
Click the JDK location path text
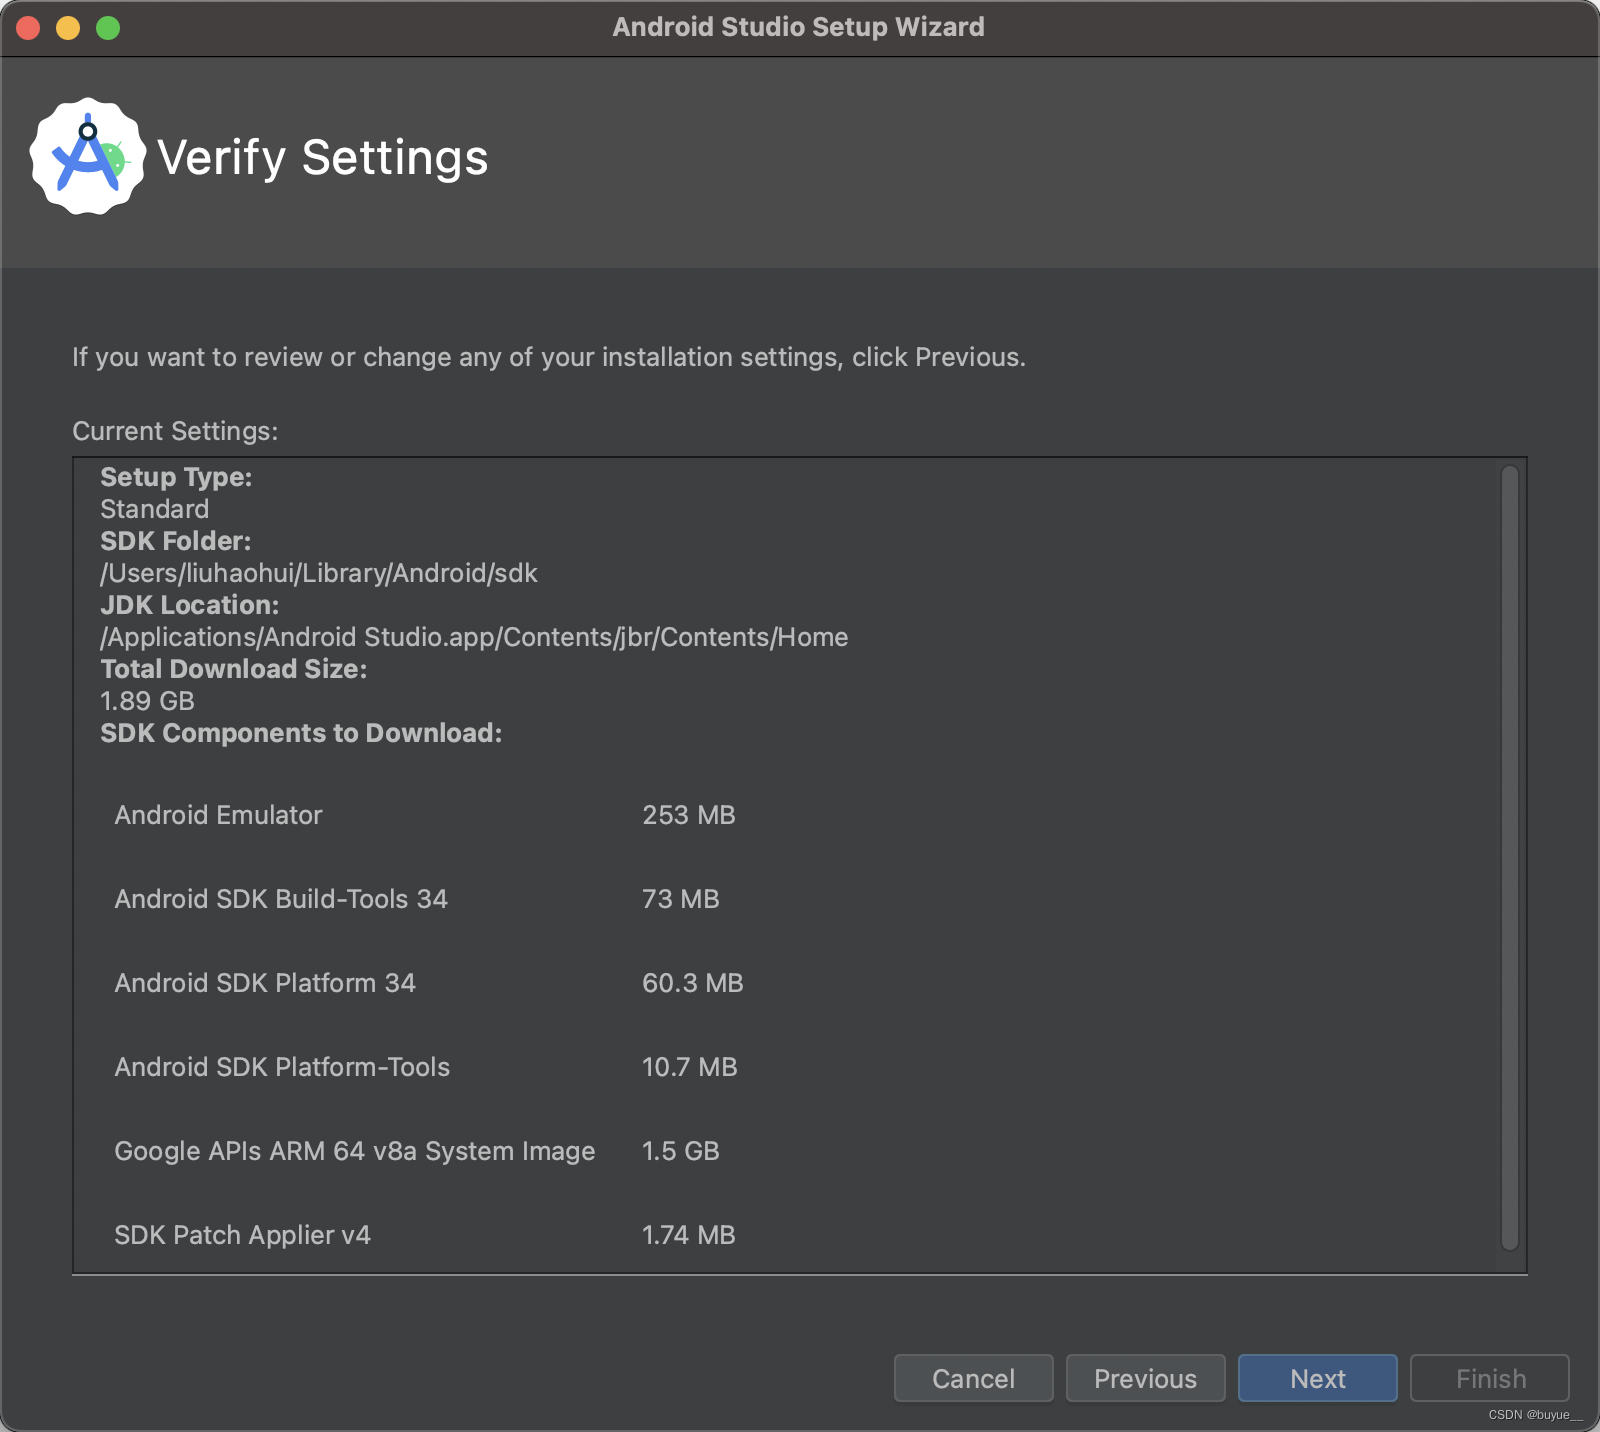click(x=474, y=637)
